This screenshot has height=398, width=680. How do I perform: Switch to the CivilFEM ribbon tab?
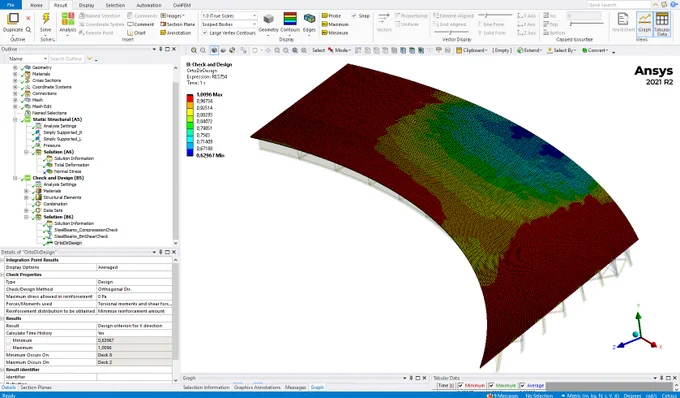coord(182,5)
